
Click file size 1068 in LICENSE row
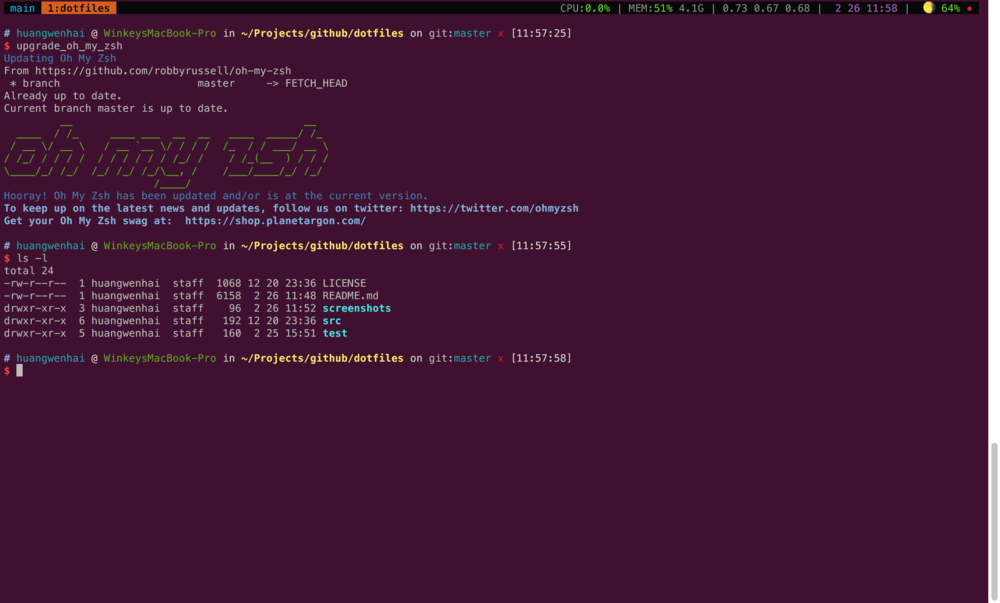click(x=228, y=283)
